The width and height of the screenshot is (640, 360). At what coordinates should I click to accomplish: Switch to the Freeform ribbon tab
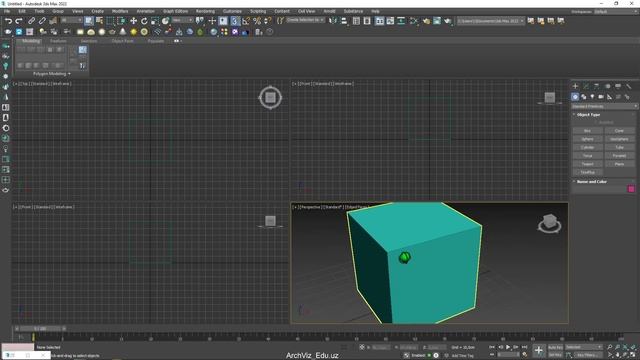pyautogui.click(x=58, y=41)
